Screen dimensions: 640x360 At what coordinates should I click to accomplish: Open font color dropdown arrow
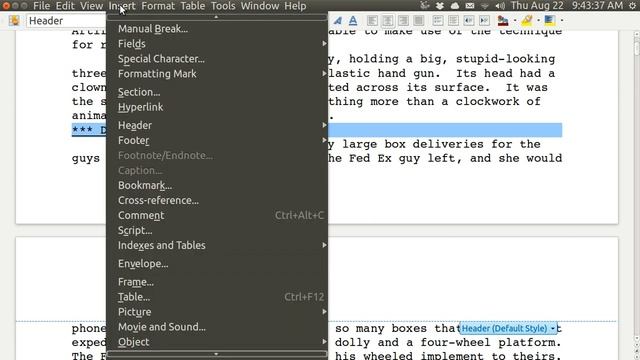click(x=515, y=20)
